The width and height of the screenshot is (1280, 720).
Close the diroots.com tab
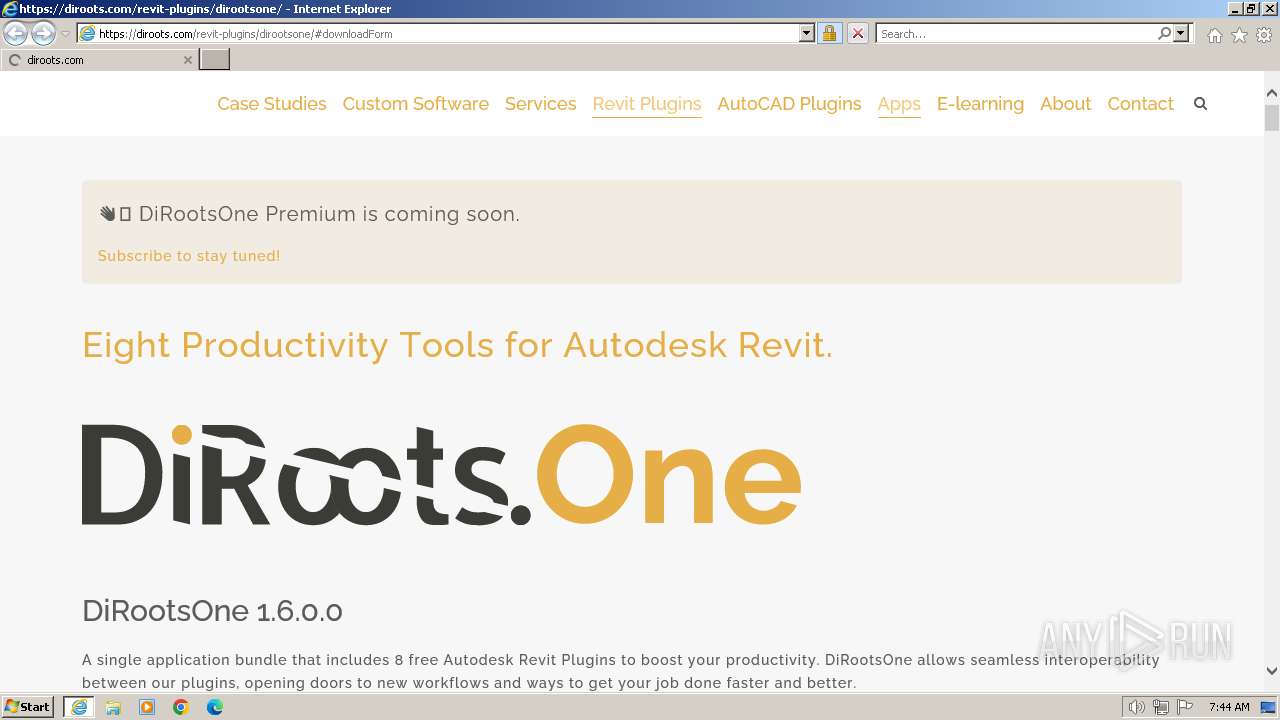[x=187, y=60]
